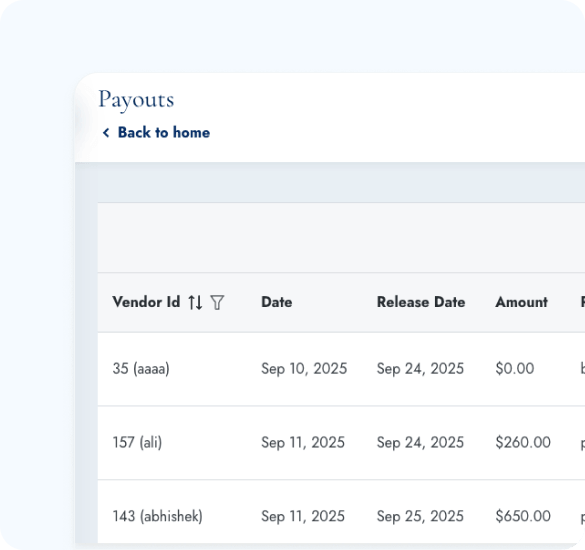Click the Date column header

click(x=276, y=302)
